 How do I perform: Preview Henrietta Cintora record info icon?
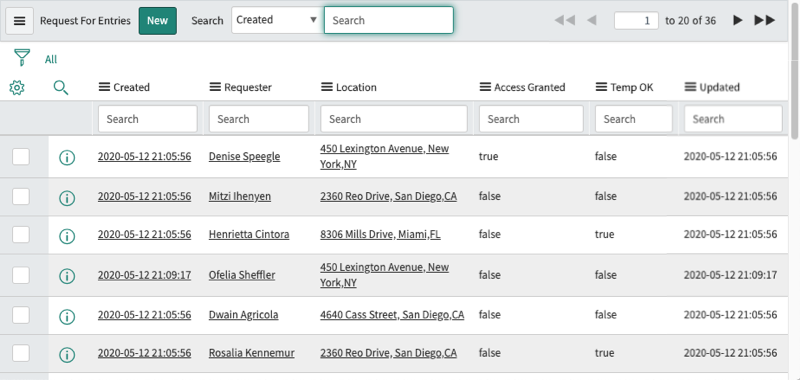click(67, 236)
